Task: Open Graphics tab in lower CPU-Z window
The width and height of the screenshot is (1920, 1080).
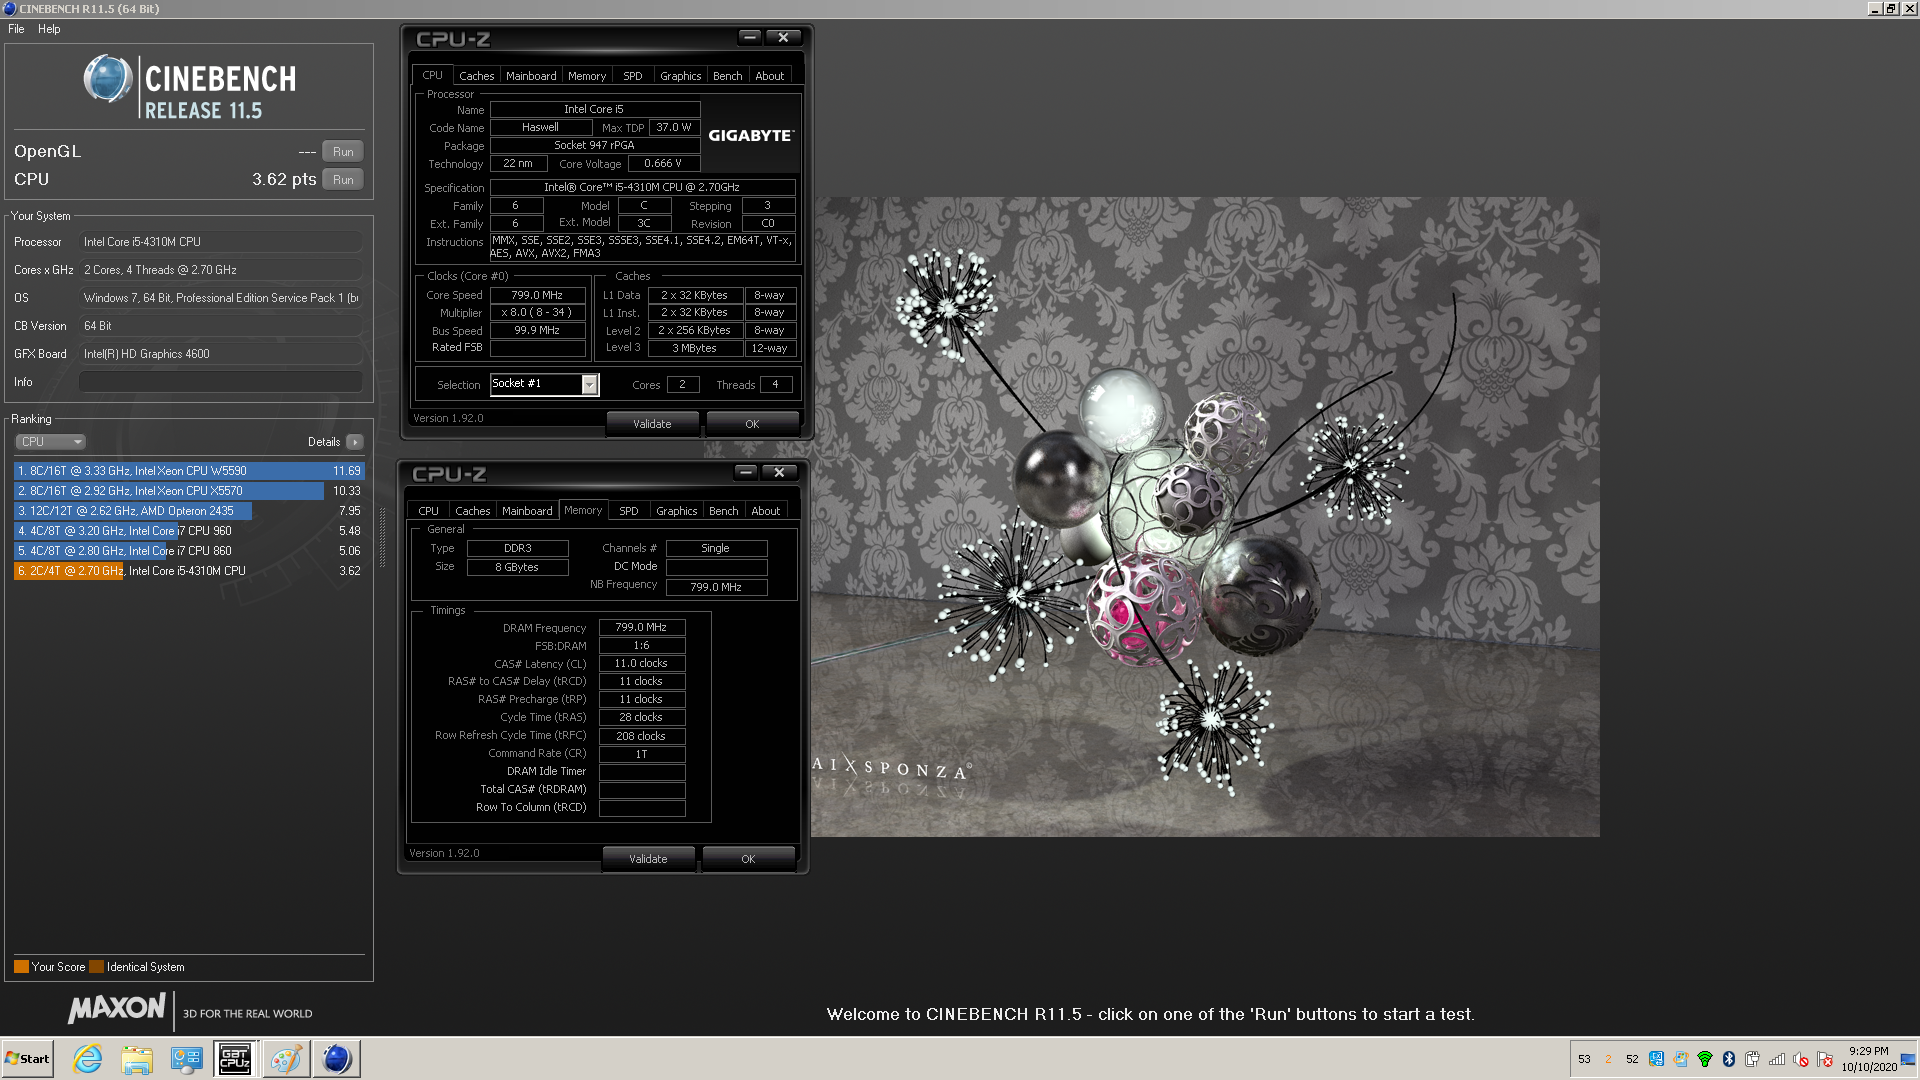Action: (677, 511)
